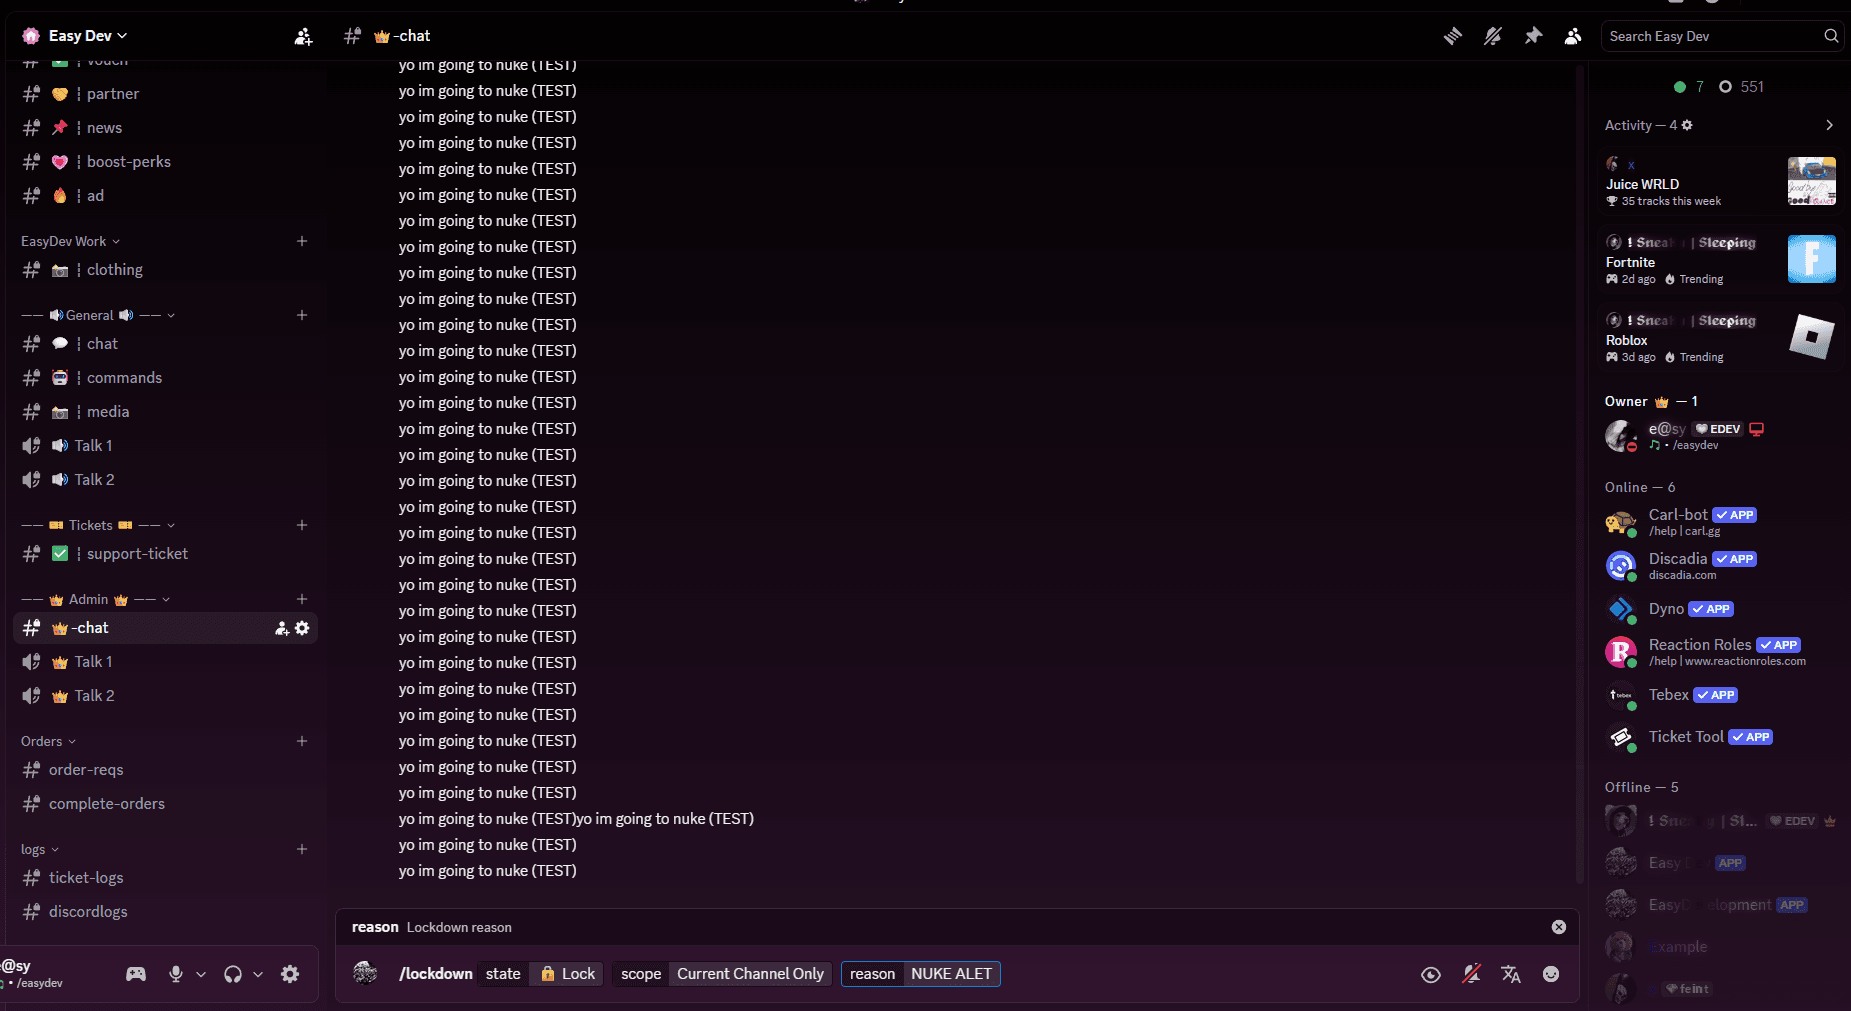Click the reason field NUKE ALET

(921, 974)
